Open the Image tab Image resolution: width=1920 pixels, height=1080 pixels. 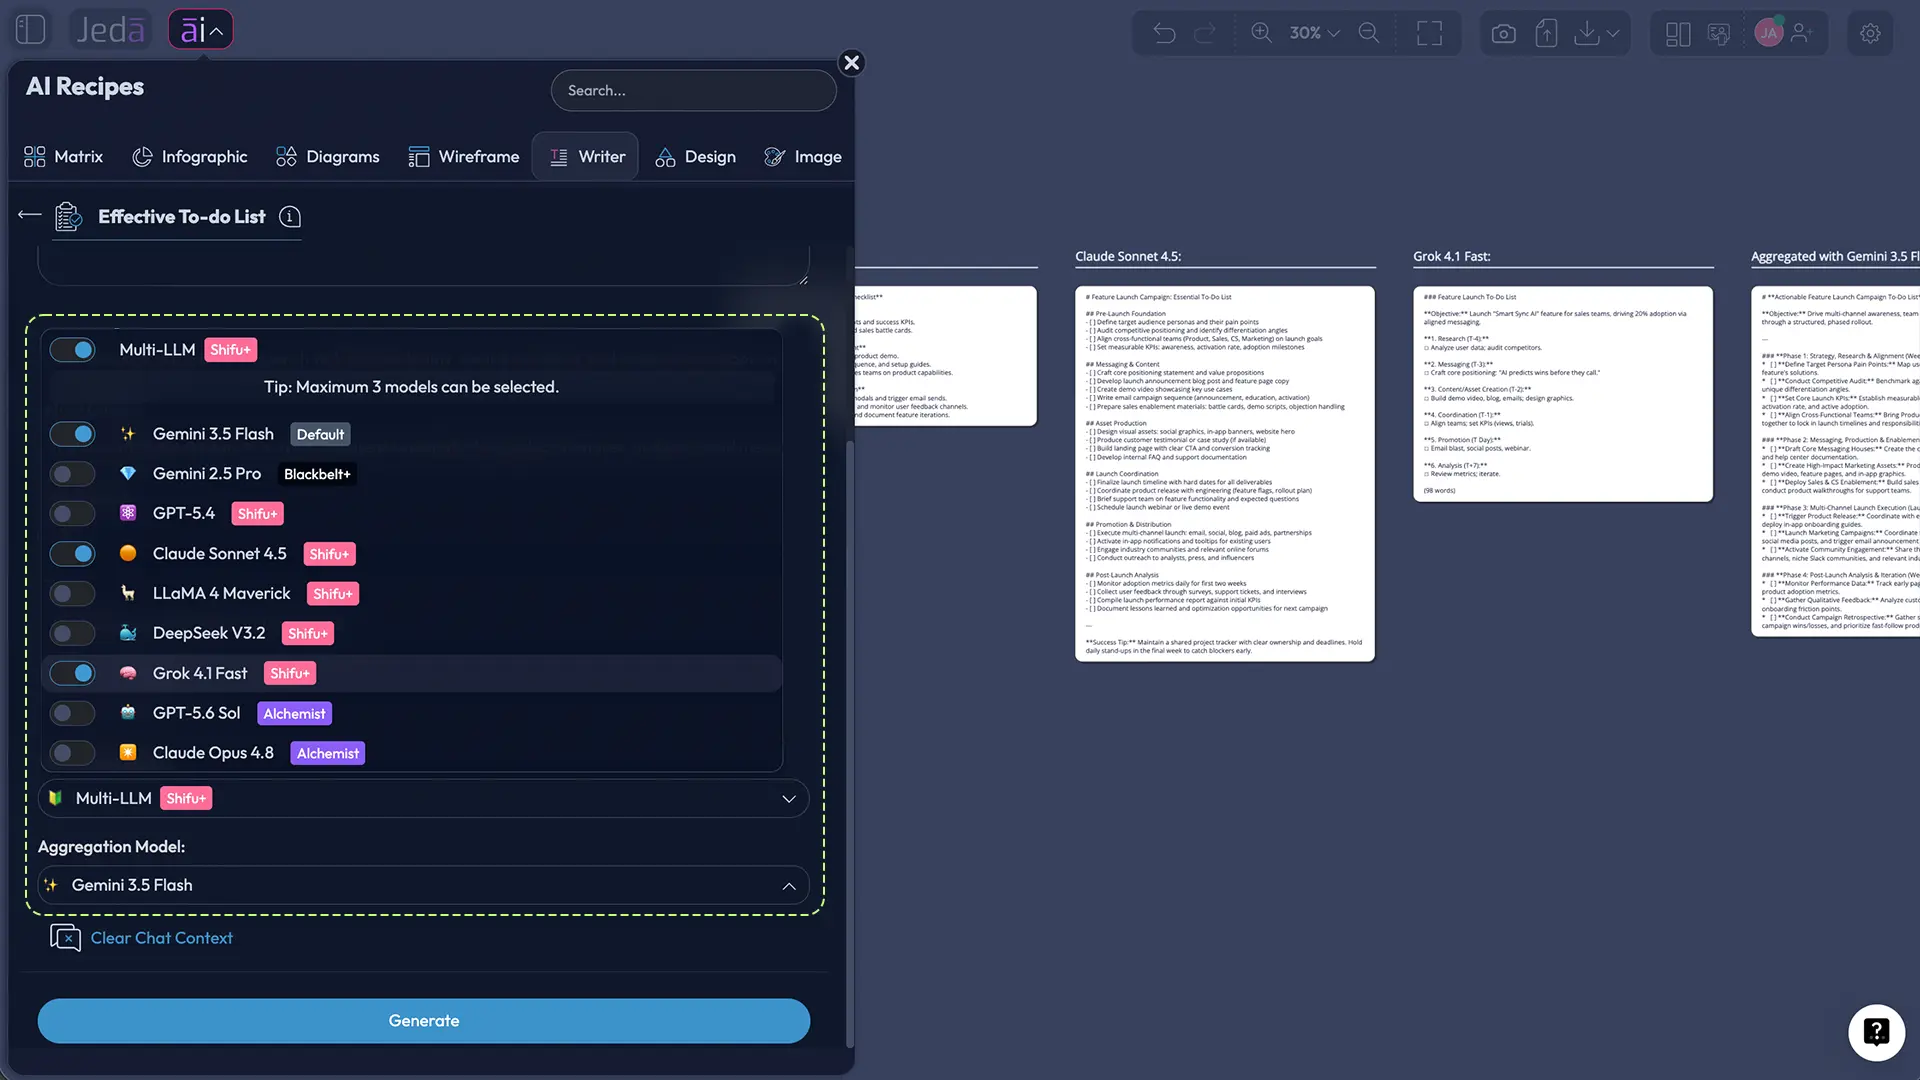click(803, 157)
